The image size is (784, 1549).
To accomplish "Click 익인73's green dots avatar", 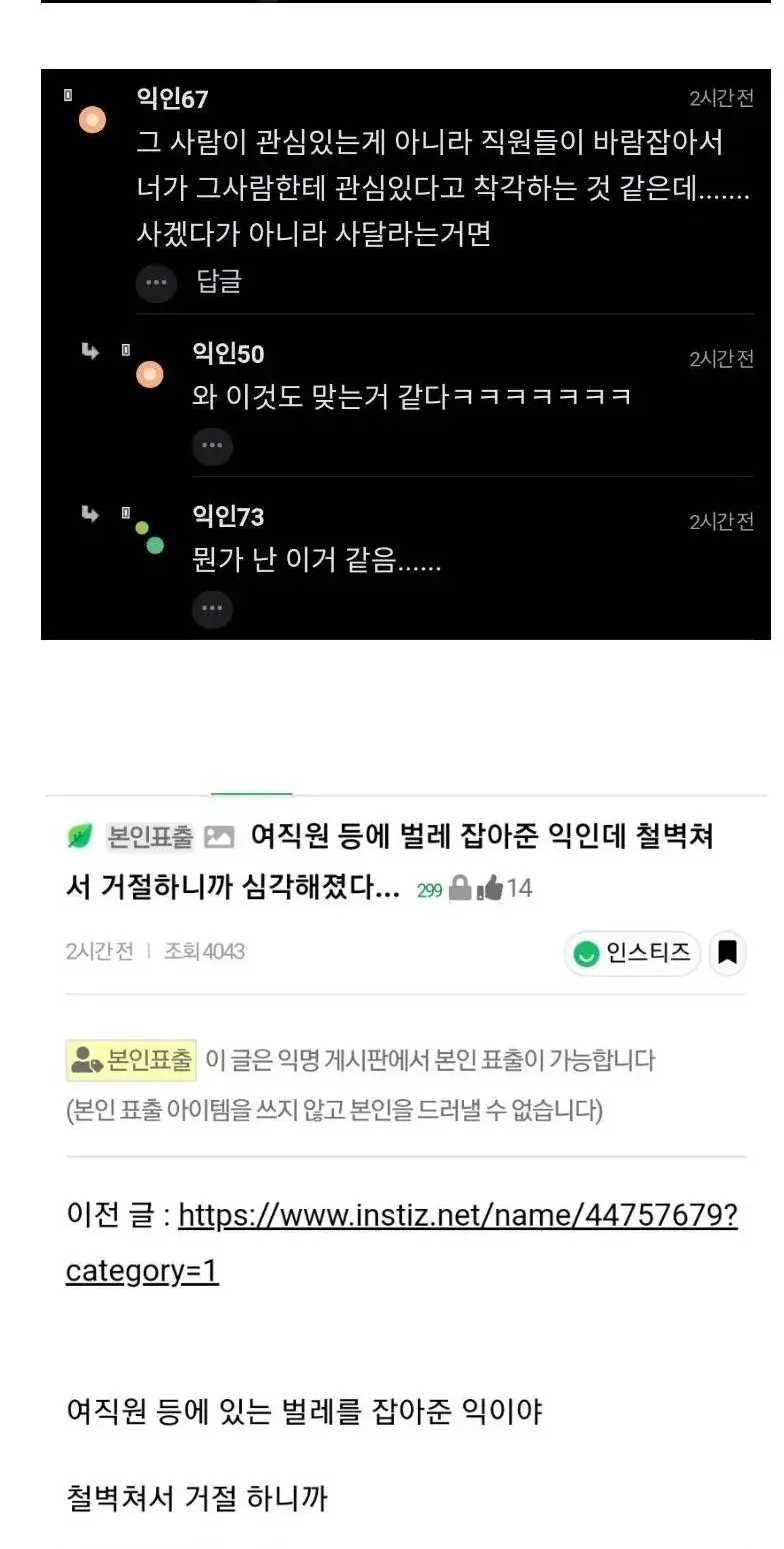I will point(149,537).
